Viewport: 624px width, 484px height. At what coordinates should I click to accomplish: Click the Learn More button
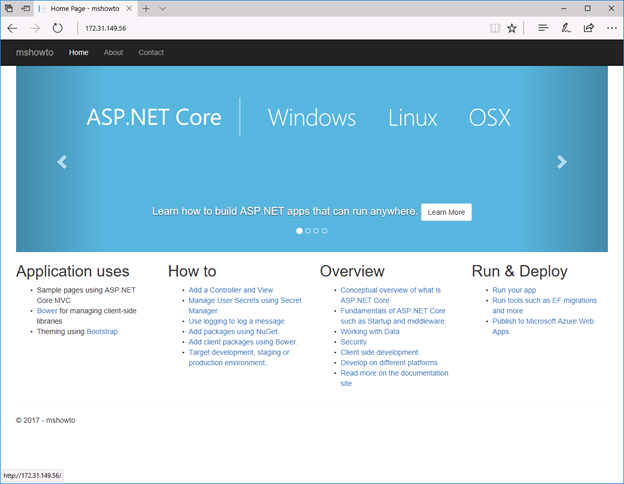(446, 212)
